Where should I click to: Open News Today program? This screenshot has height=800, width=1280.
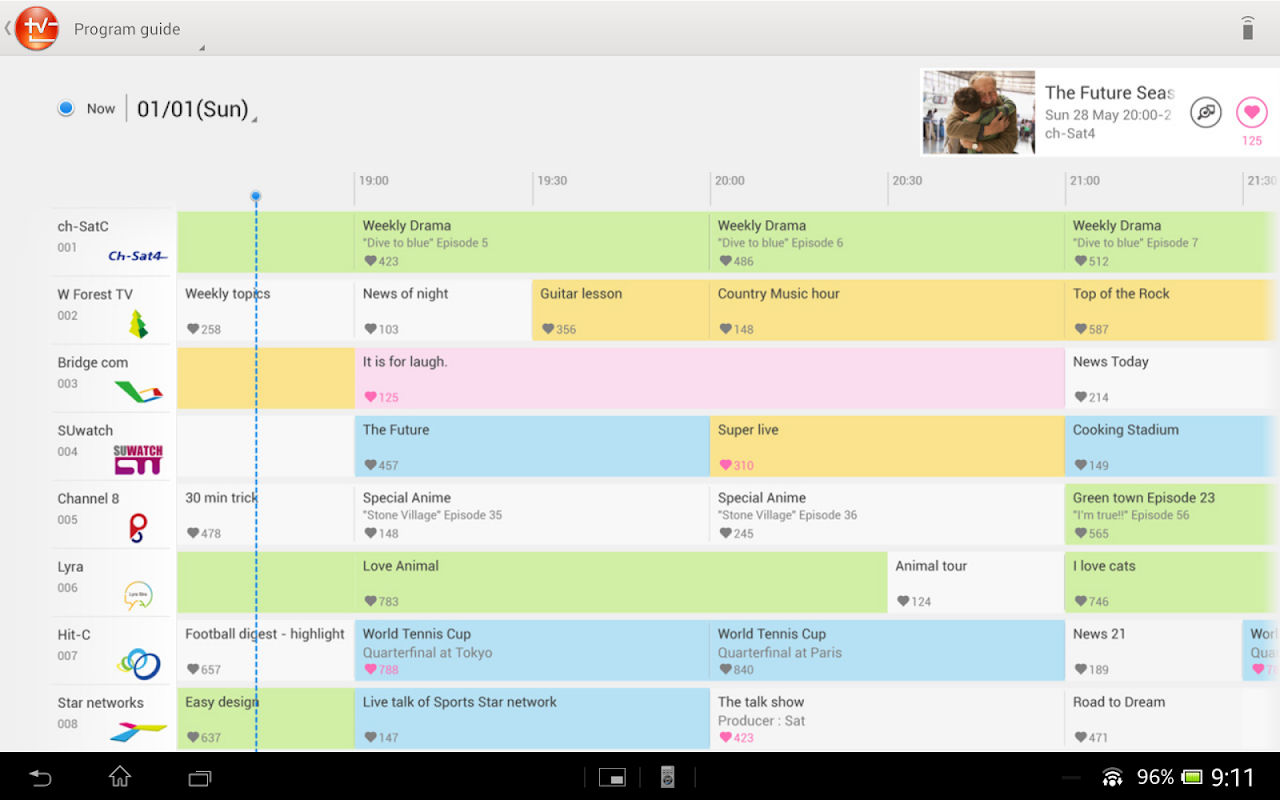[x=1172, y=378]
